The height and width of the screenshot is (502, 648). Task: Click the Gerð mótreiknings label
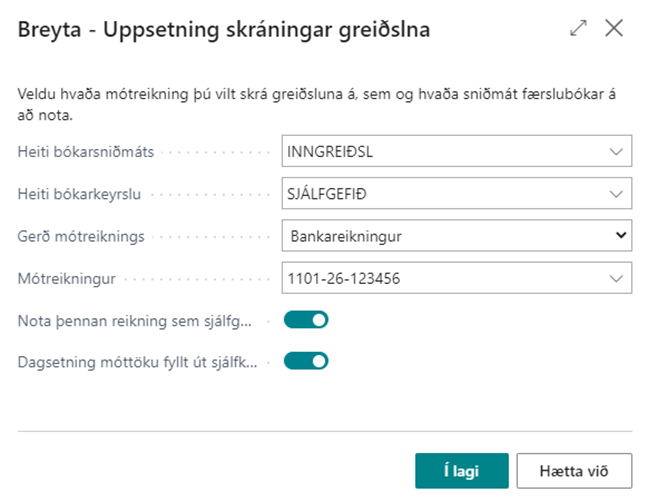81,237
